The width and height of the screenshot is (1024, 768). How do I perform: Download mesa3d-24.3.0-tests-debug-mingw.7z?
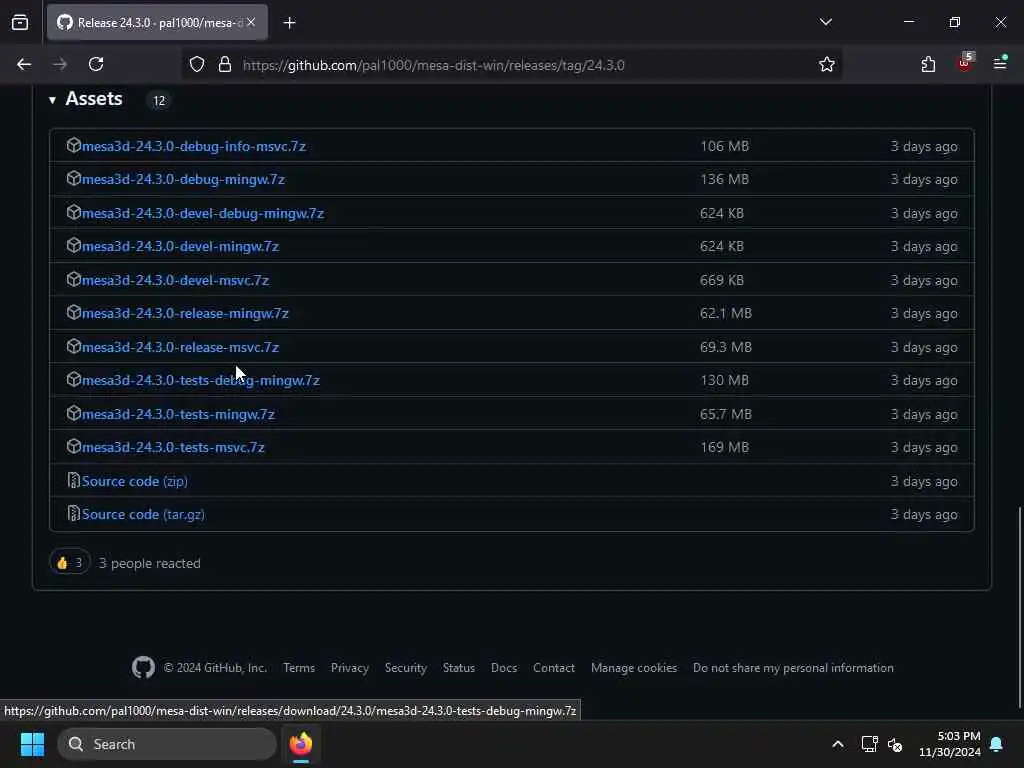[200, 380]
